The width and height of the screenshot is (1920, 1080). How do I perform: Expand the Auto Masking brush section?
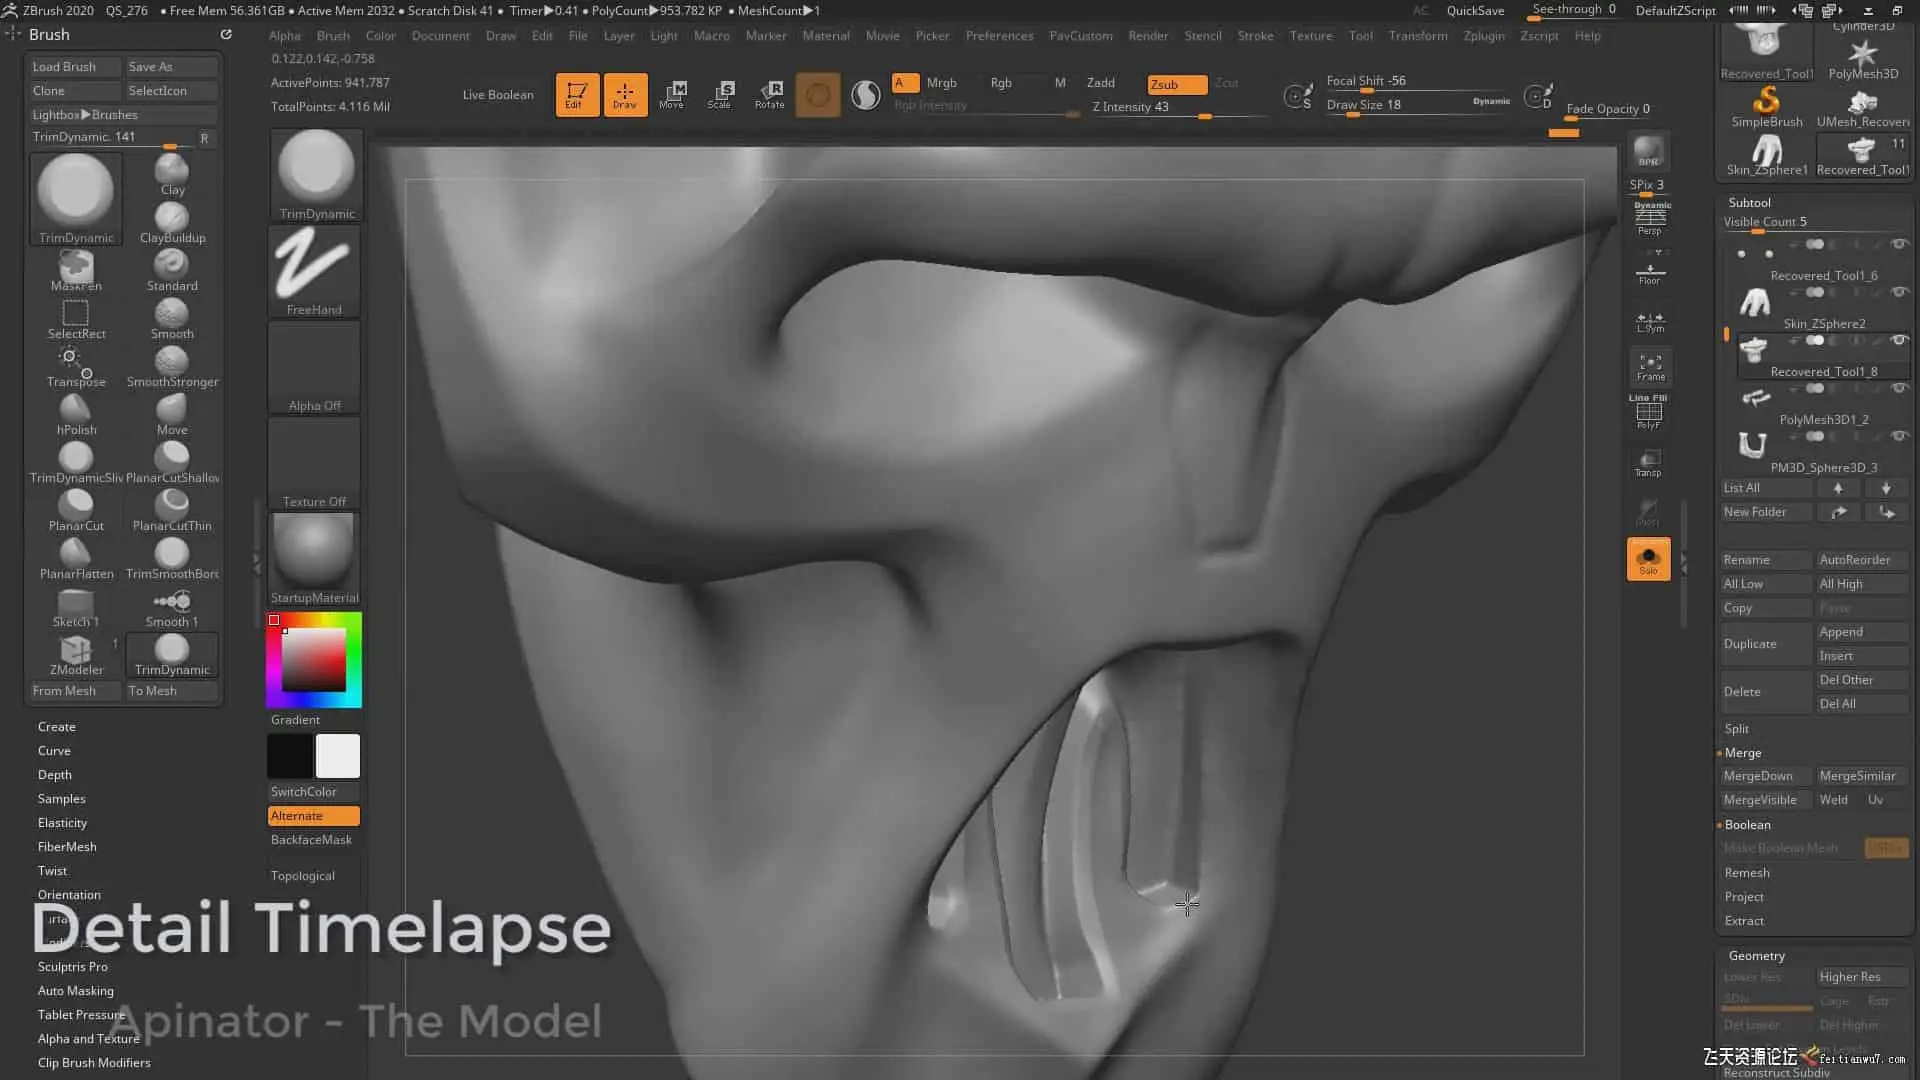[76, 990]
